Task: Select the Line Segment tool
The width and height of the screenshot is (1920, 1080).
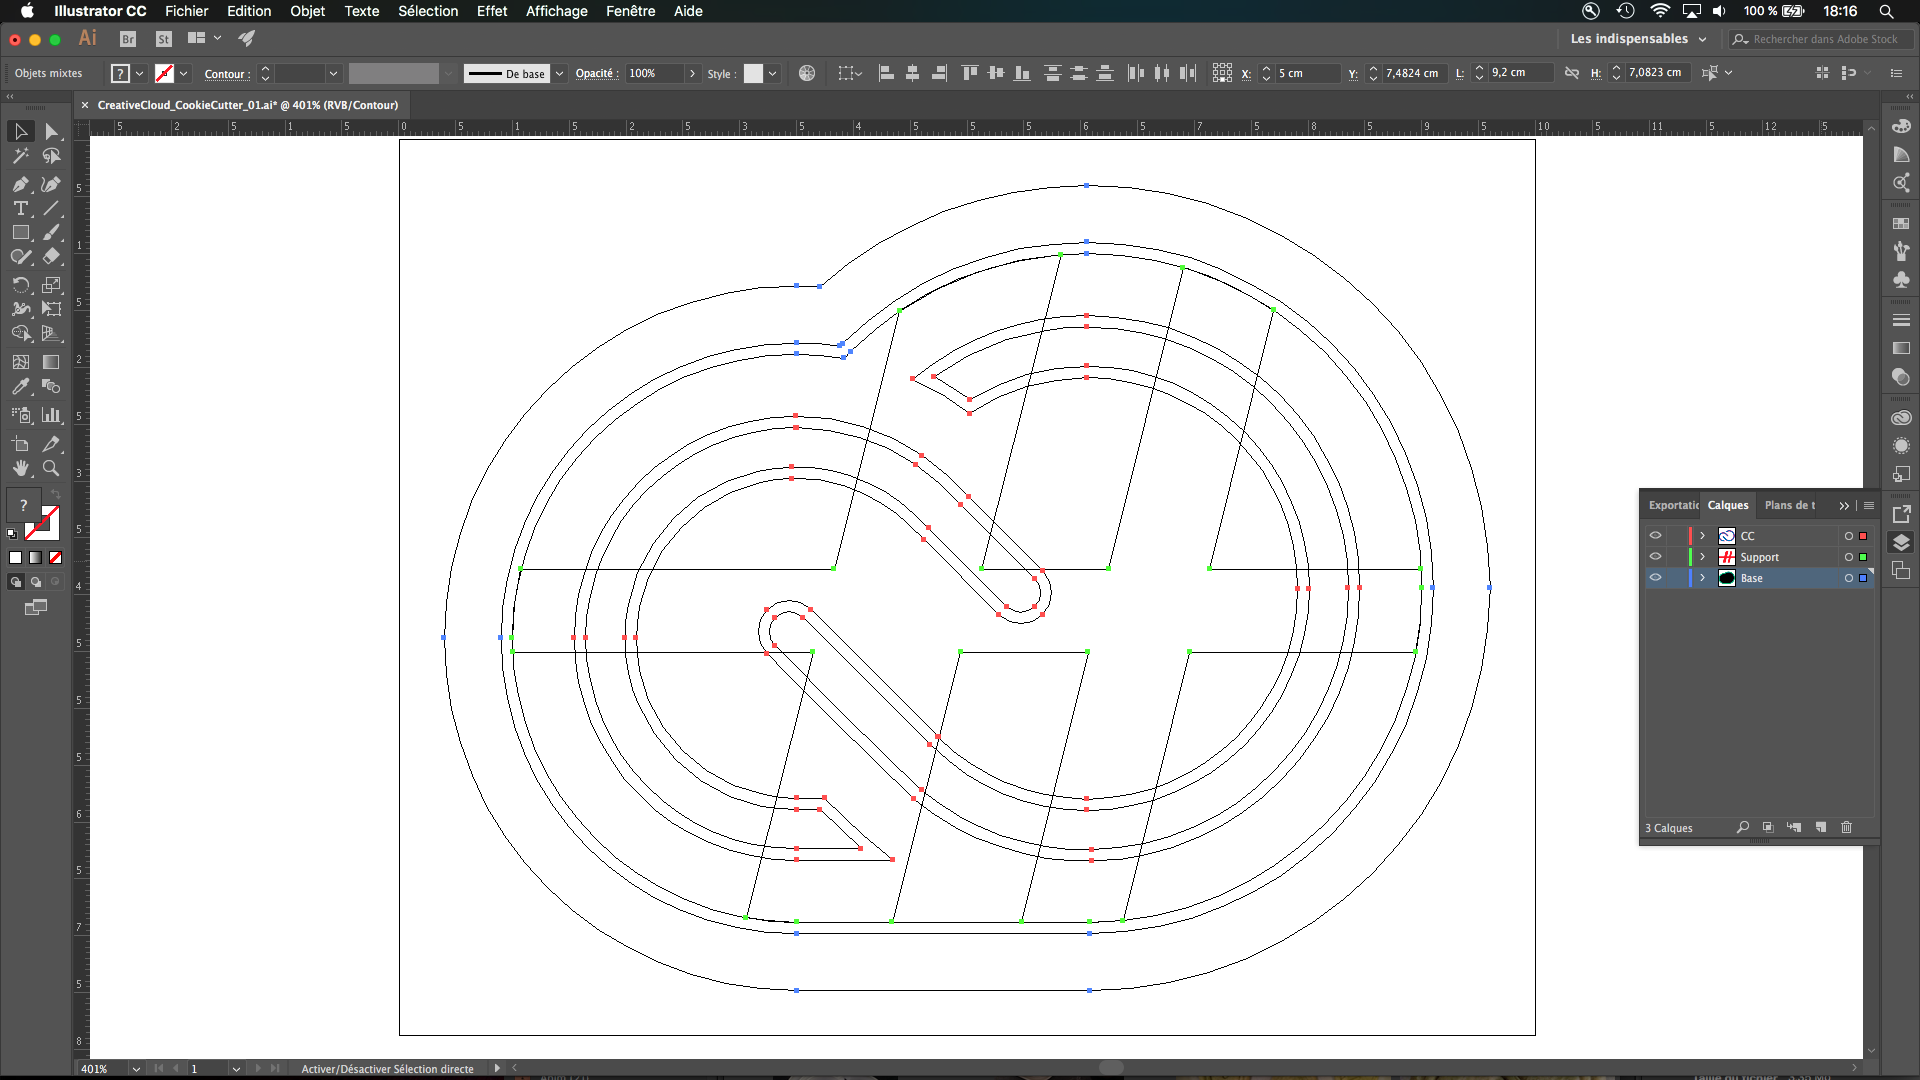Action: [52, 208]
